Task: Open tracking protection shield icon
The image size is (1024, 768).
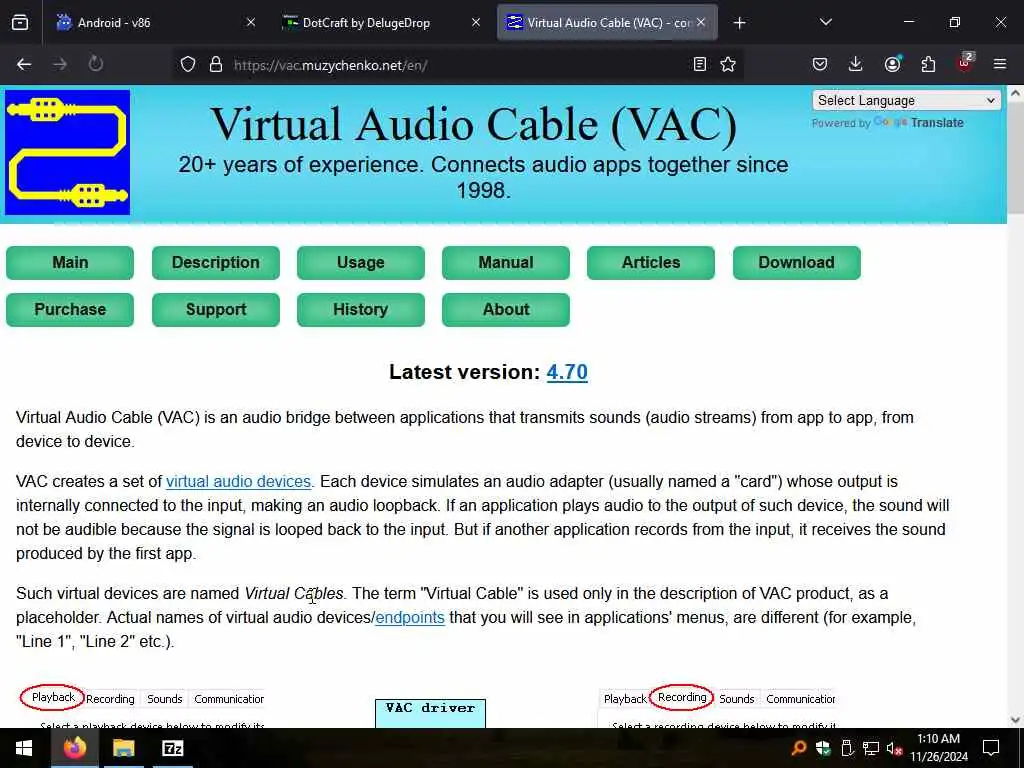Action: point(188,65)
